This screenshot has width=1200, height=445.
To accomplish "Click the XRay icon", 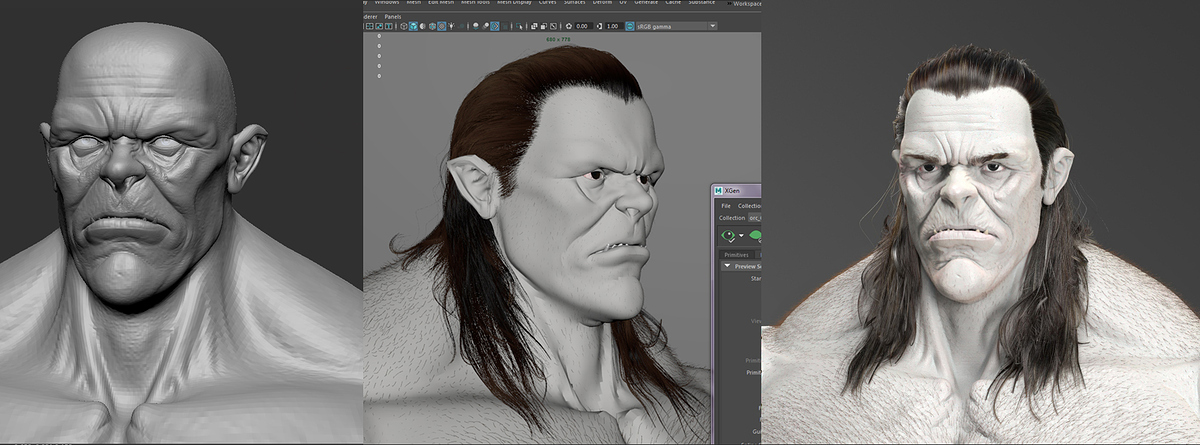I will pos(534,26).
